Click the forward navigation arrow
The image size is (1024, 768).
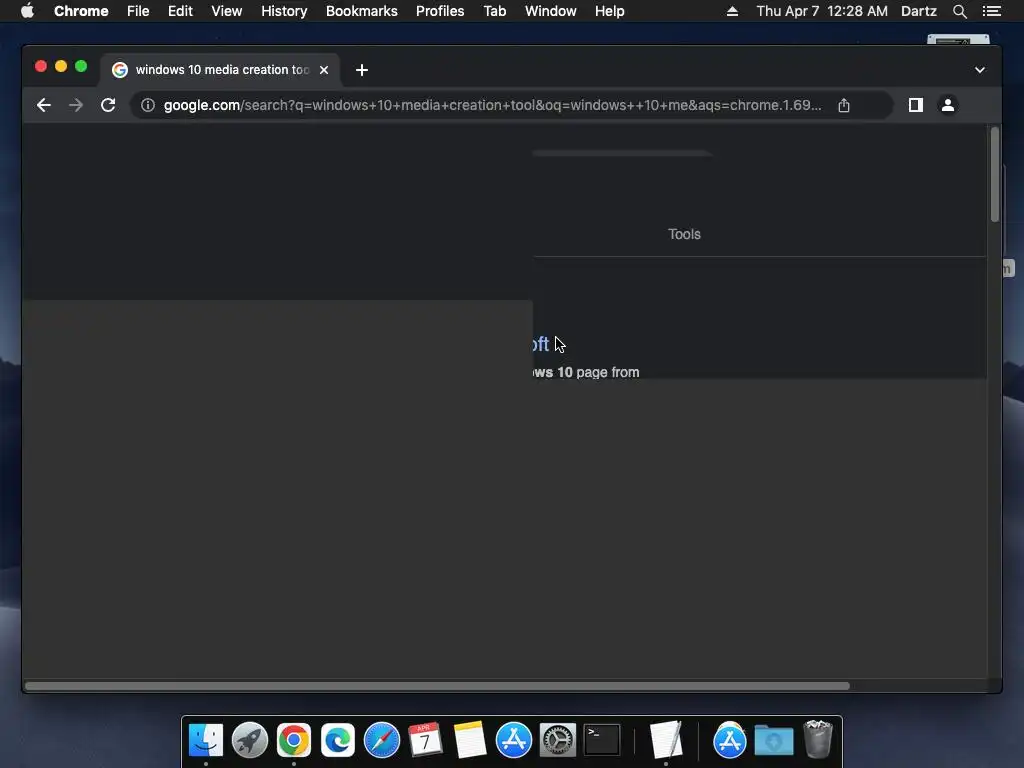(76, 105)
